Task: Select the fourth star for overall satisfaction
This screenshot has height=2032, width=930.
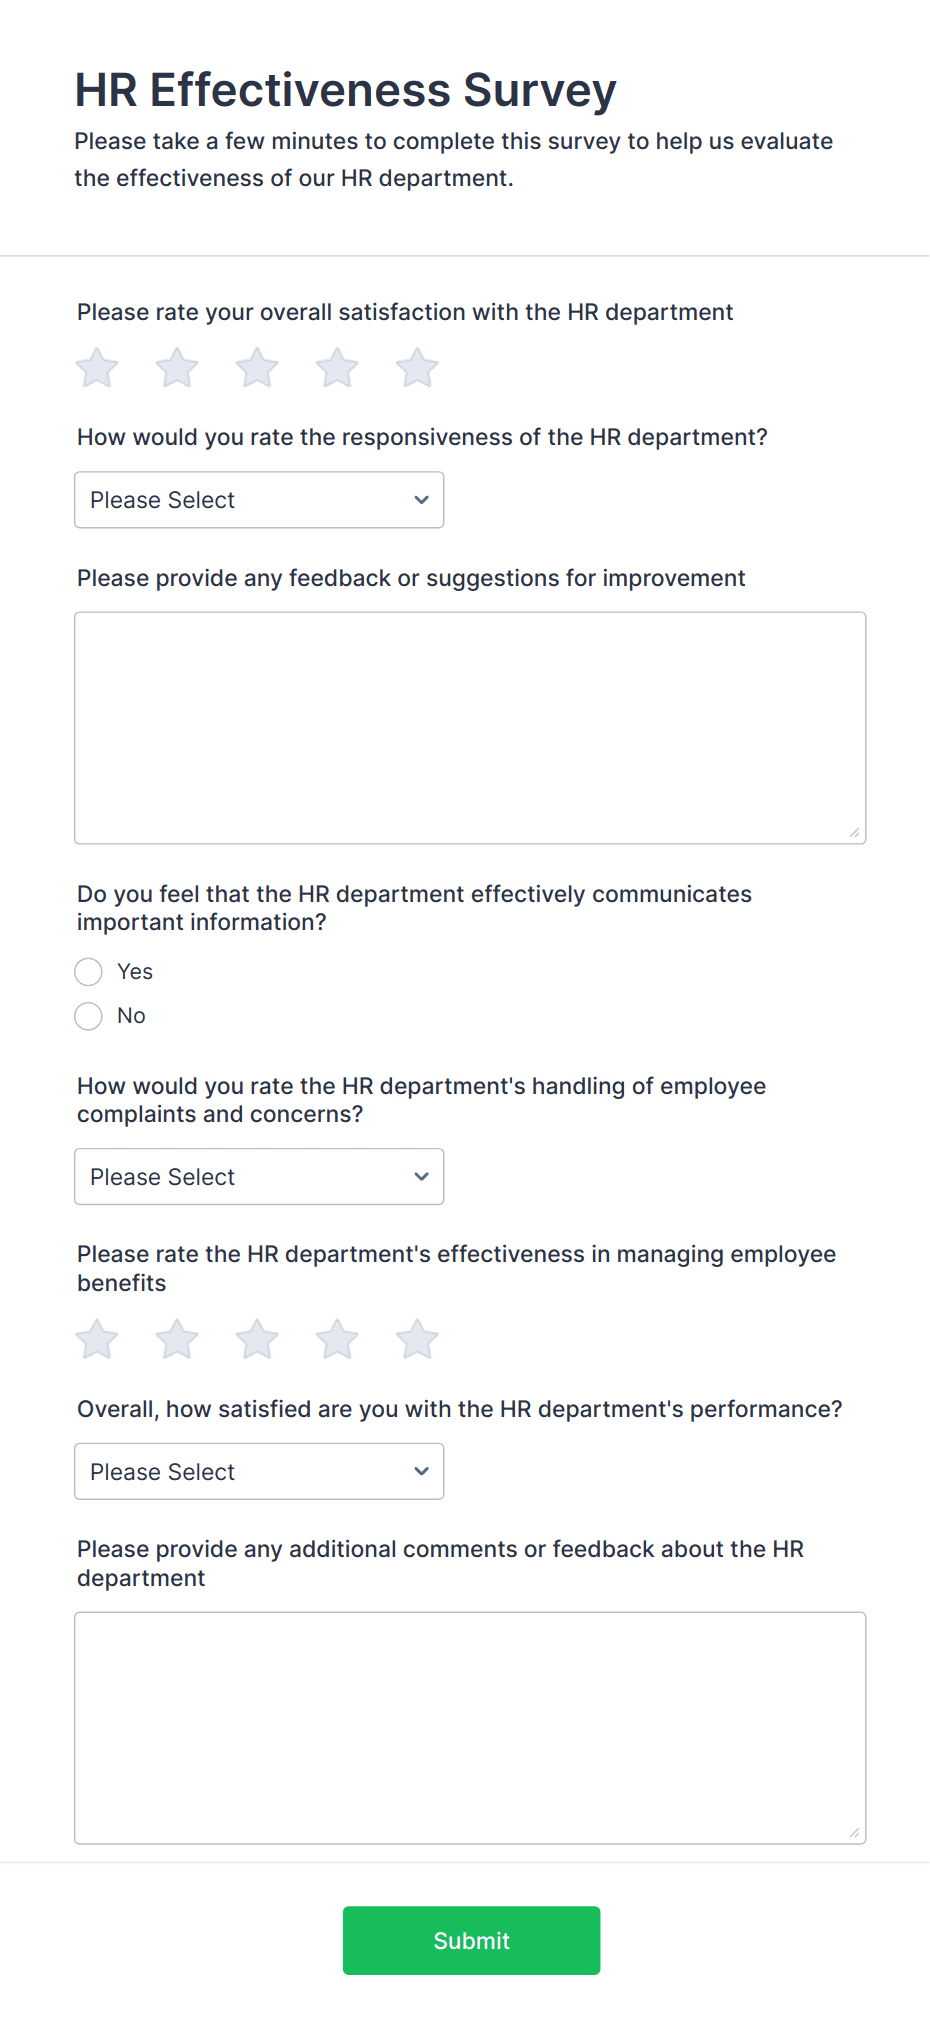Action: click(x=336, y=367)
